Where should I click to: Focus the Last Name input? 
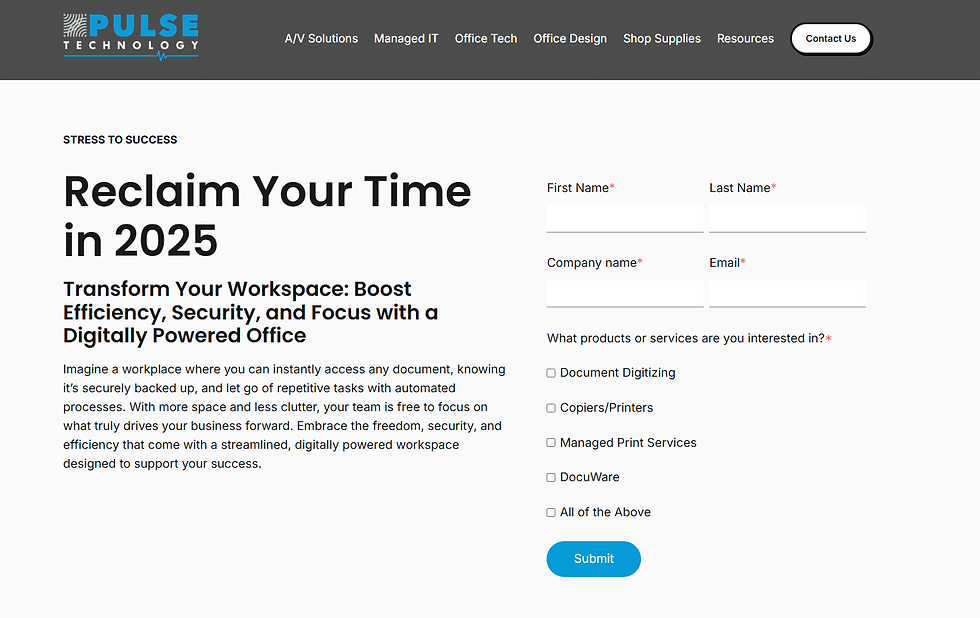click(787, 217)
